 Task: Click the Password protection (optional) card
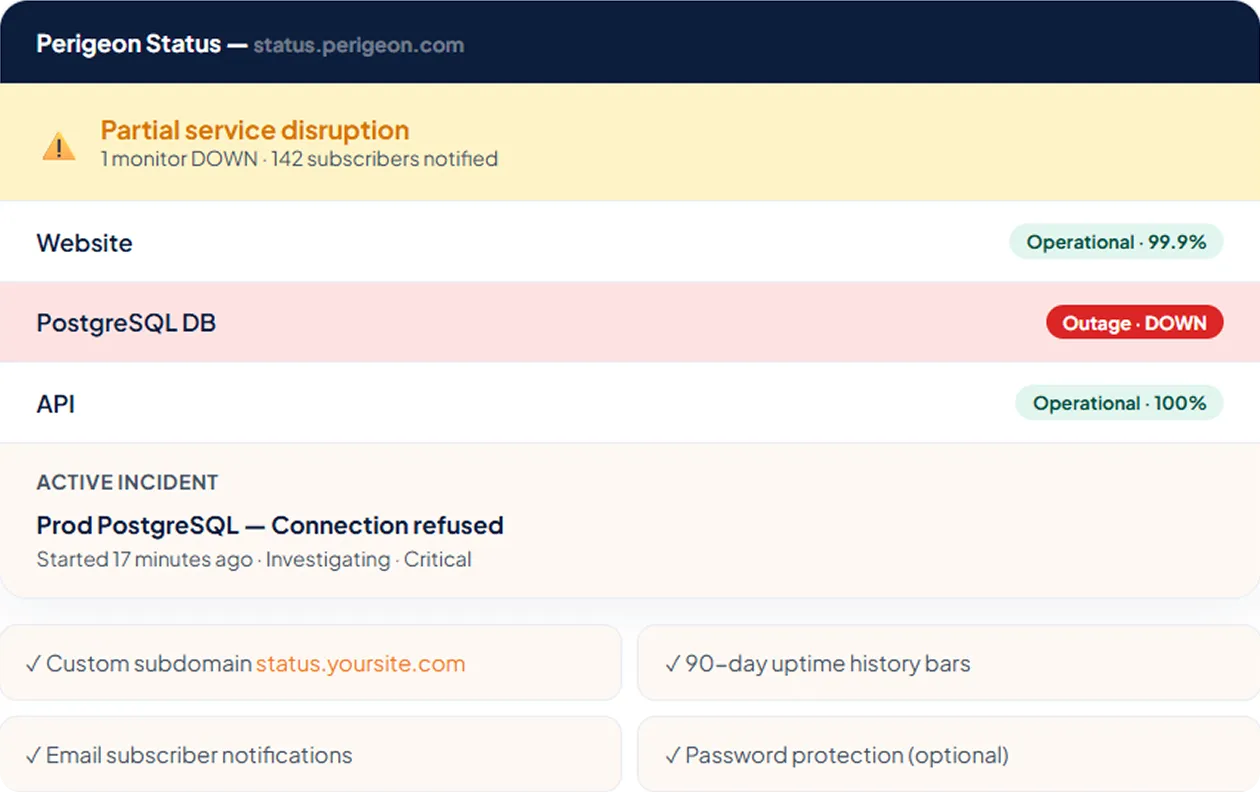[948, 754]
